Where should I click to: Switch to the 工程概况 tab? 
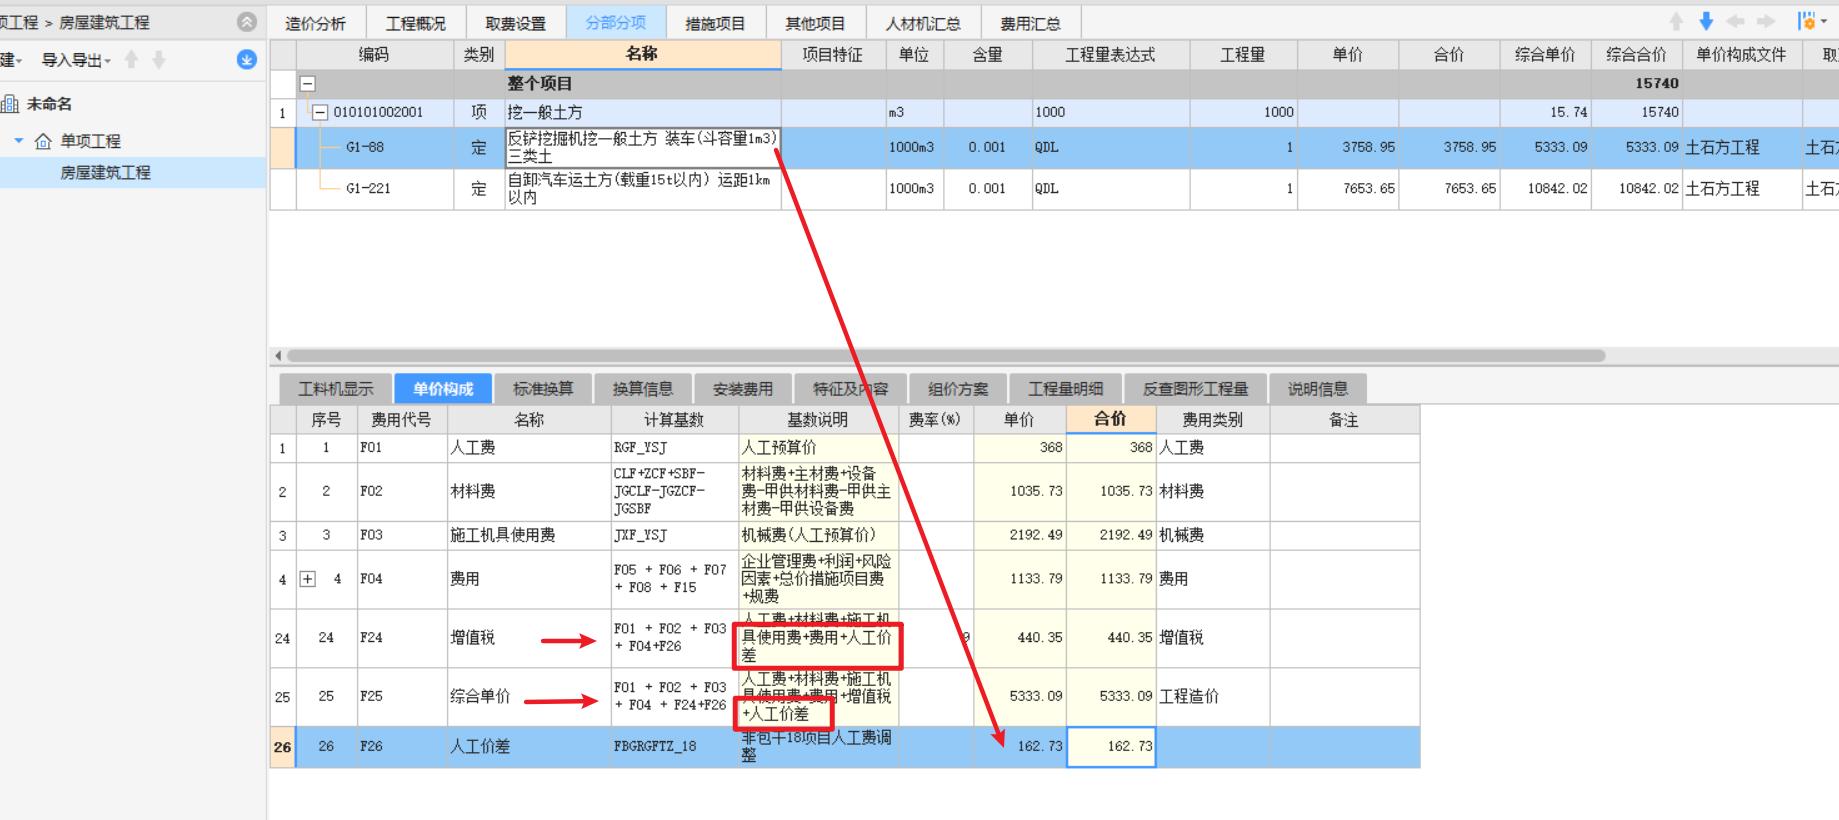(416, 23)
